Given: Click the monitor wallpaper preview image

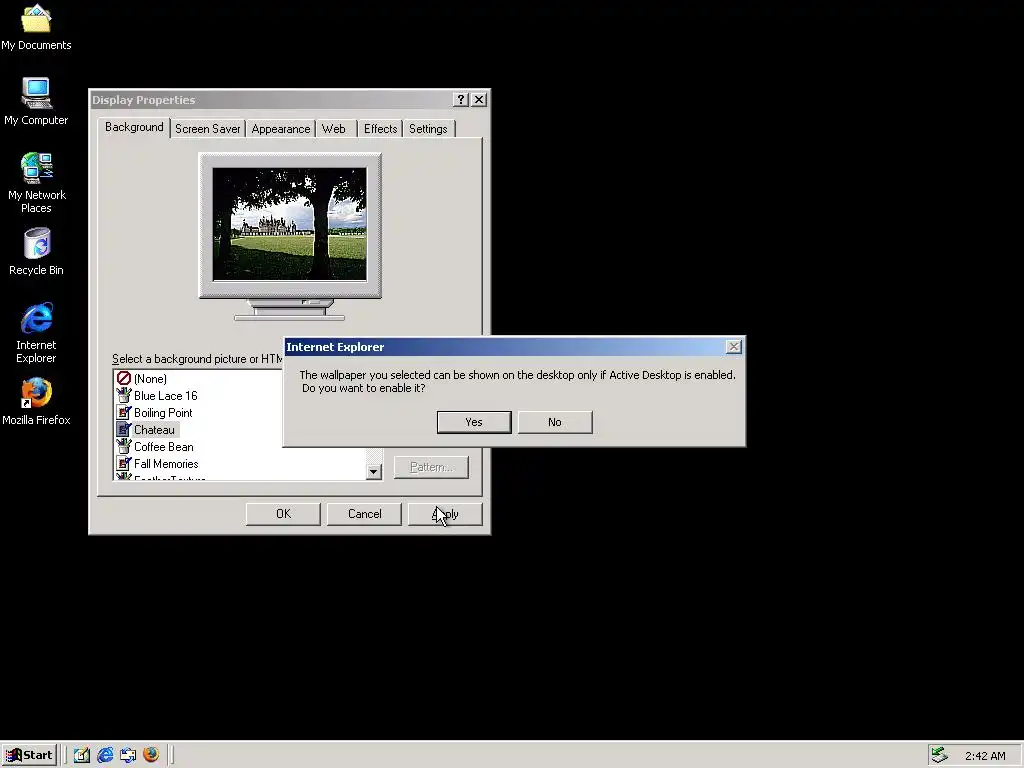Looking at the screenshot, I should point(289,224).
